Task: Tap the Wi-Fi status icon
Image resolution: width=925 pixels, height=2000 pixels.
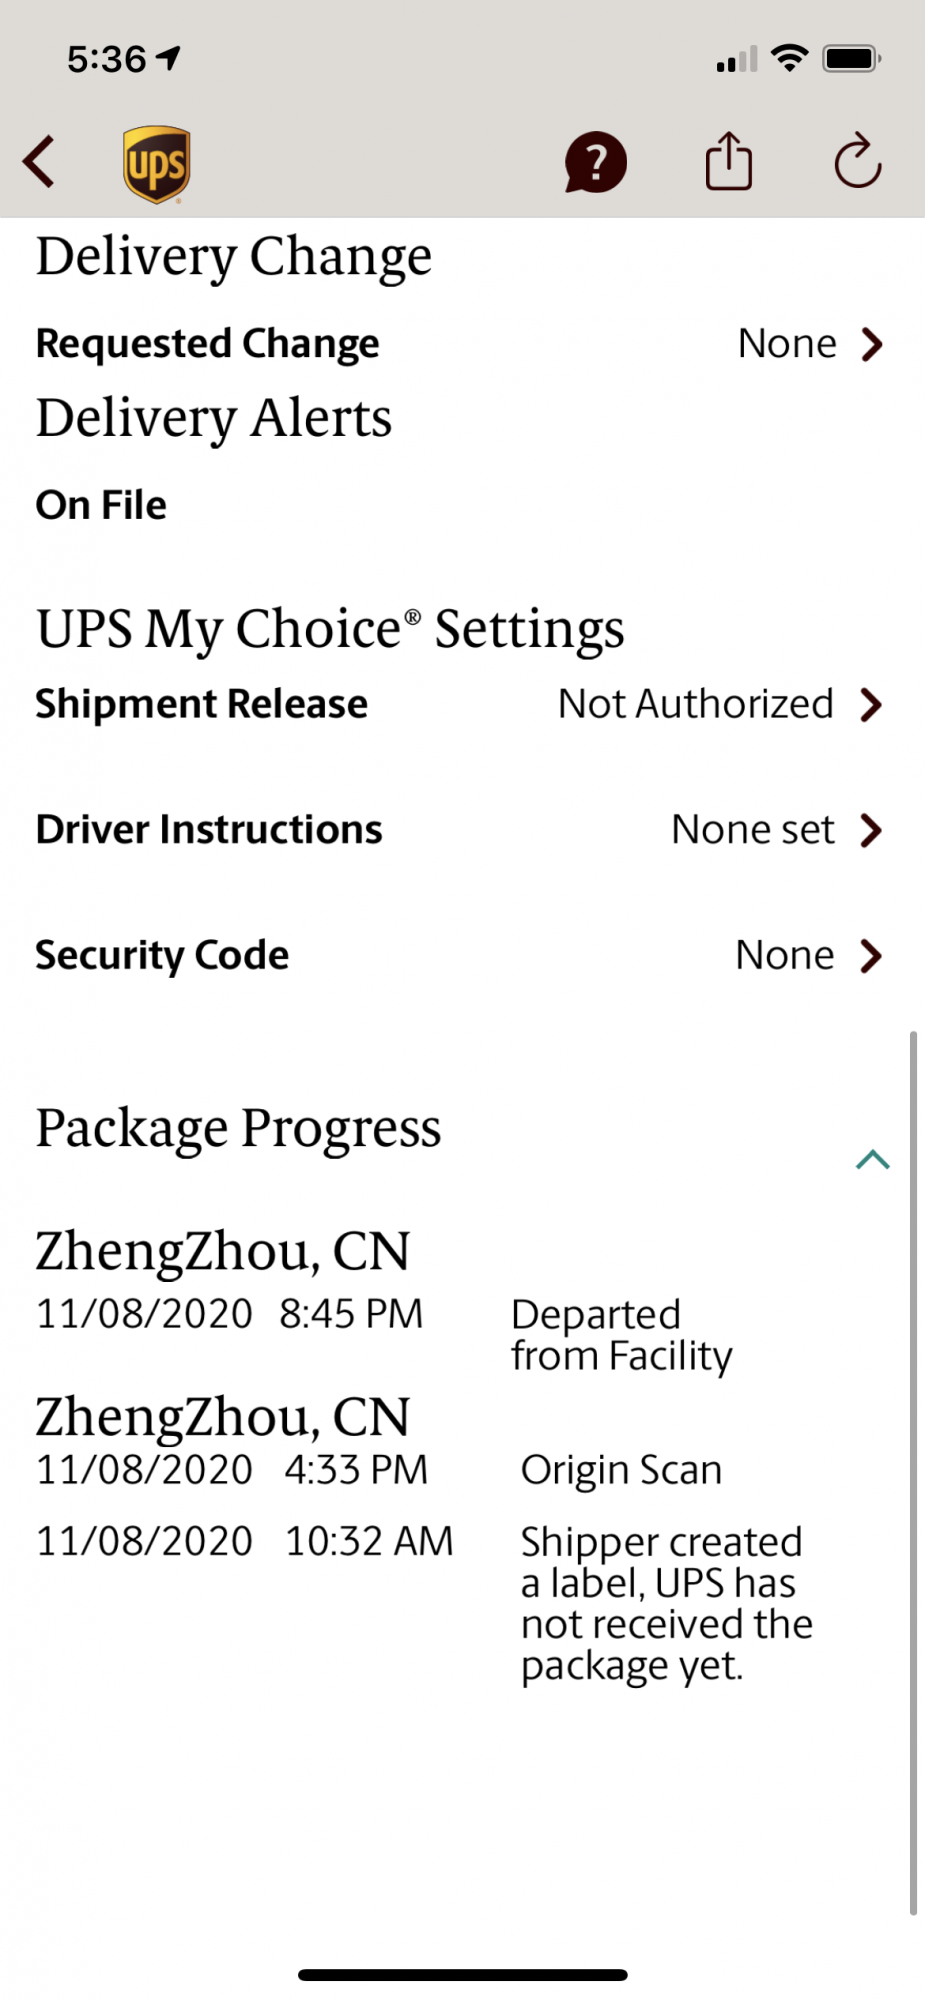Action: pyautogui.click(x=790, y=59)
